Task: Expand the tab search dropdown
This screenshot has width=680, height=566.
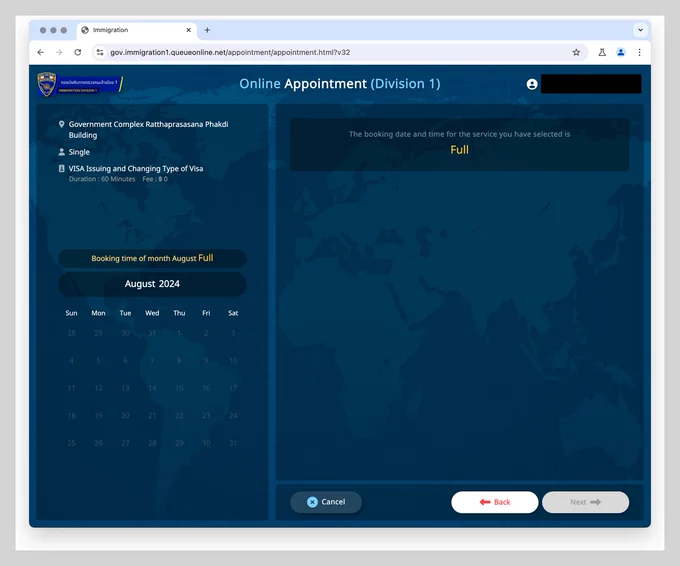Action: click(640, 30)
